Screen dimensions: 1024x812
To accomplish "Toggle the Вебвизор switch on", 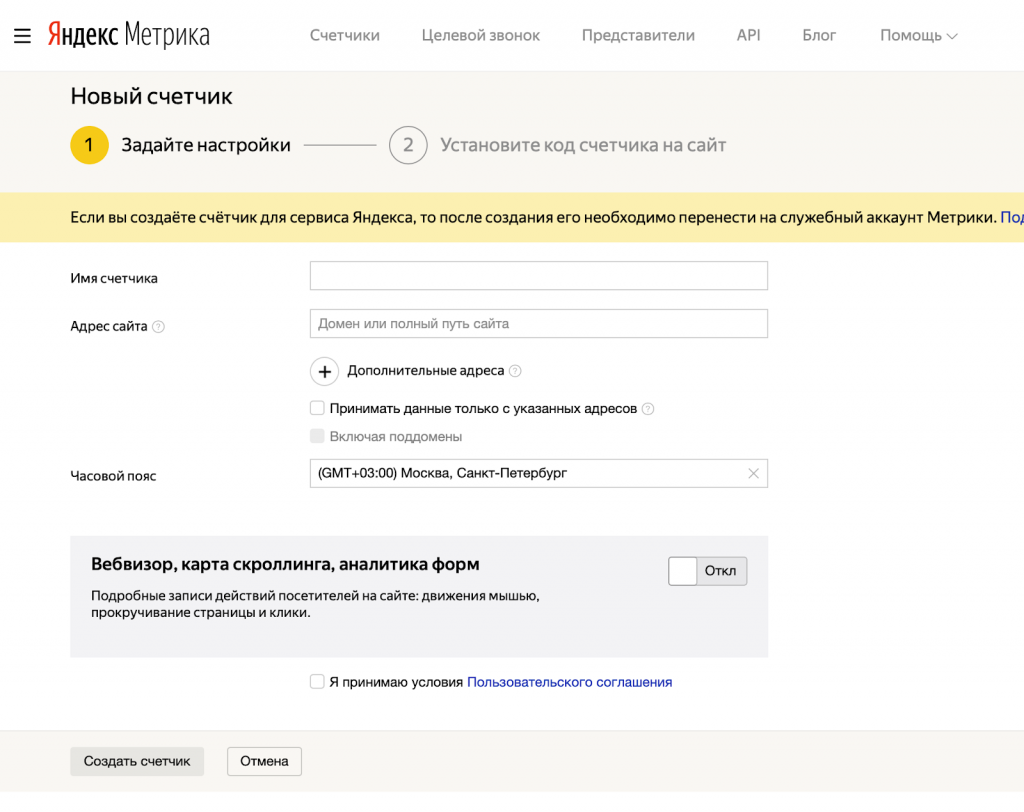I will [707, 571].
